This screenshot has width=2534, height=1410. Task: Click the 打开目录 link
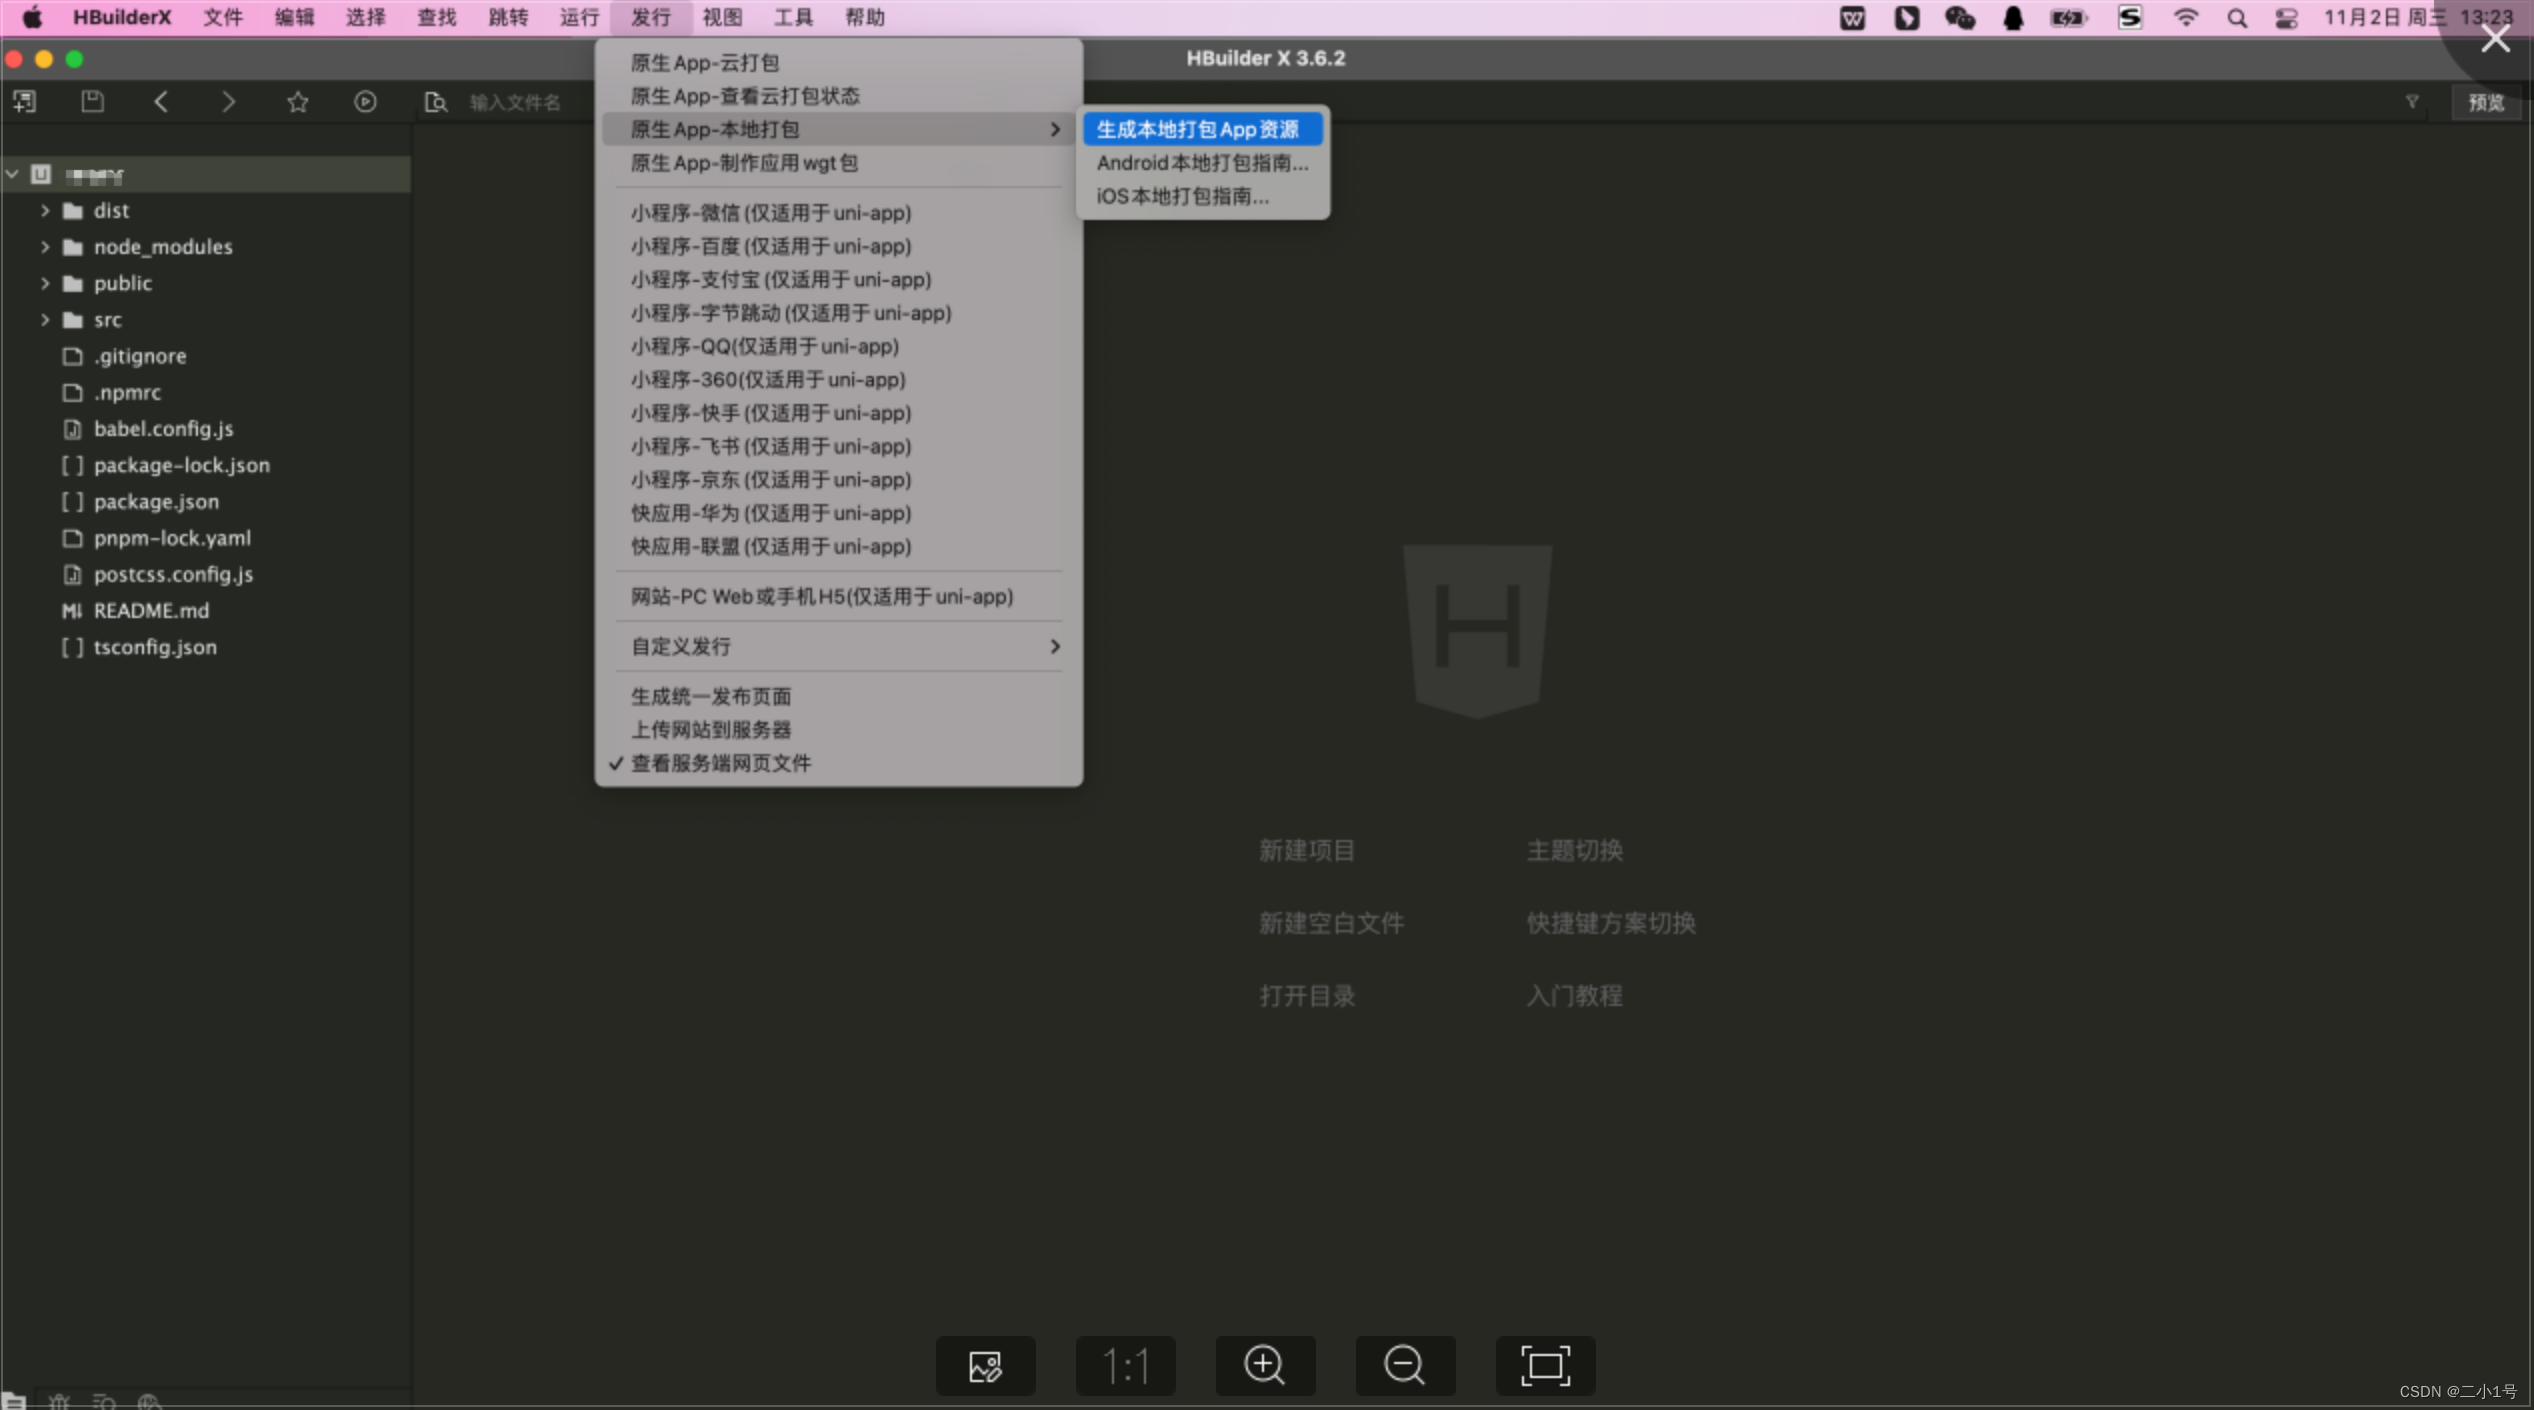coord(1306,995)
